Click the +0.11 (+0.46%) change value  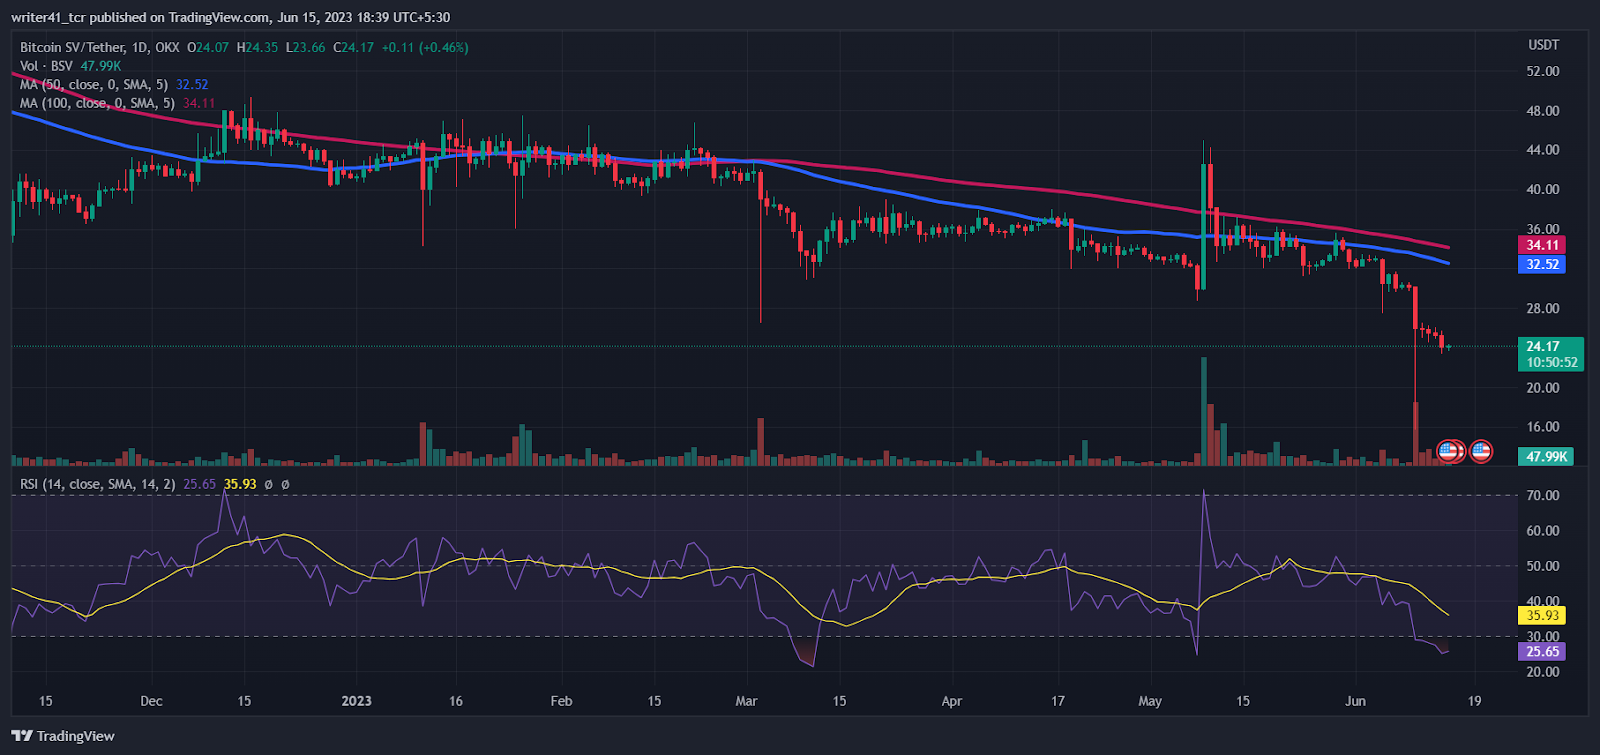pyautogui.click(x=425, y=47)
